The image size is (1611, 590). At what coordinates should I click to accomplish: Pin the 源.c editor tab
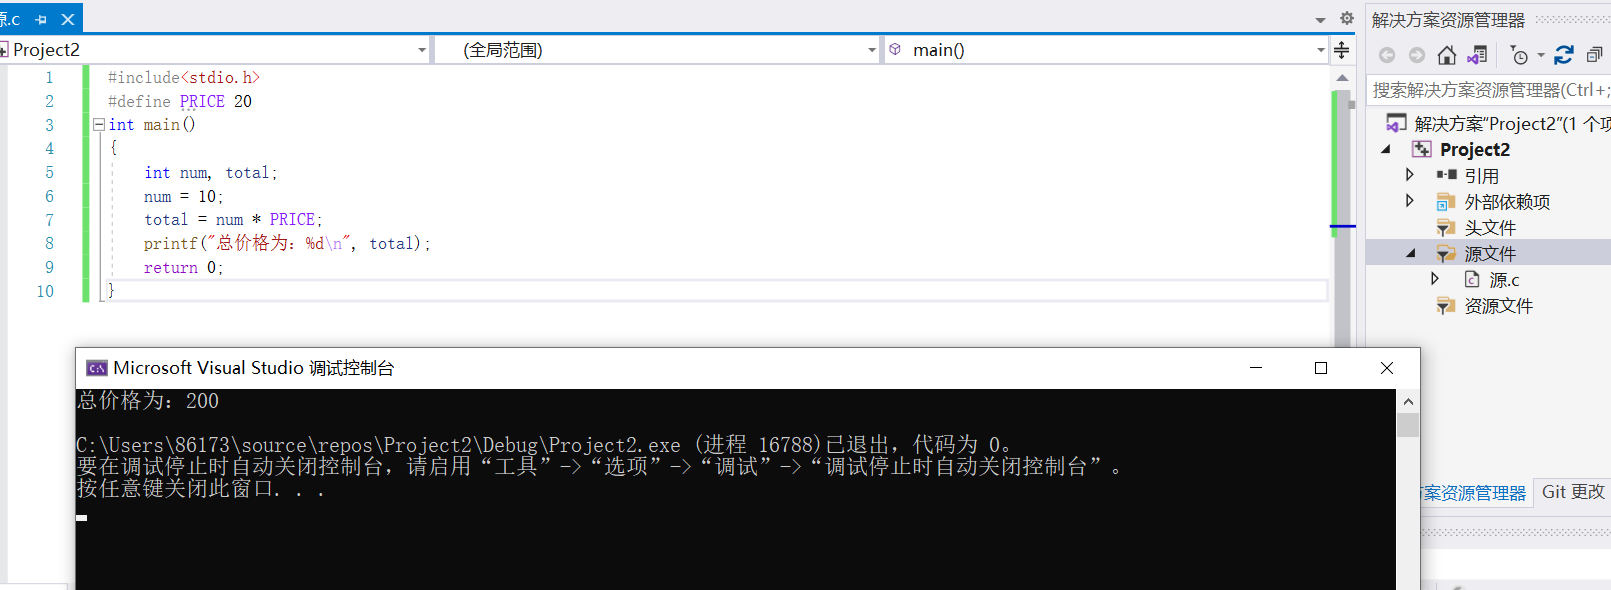click(41, 19)
